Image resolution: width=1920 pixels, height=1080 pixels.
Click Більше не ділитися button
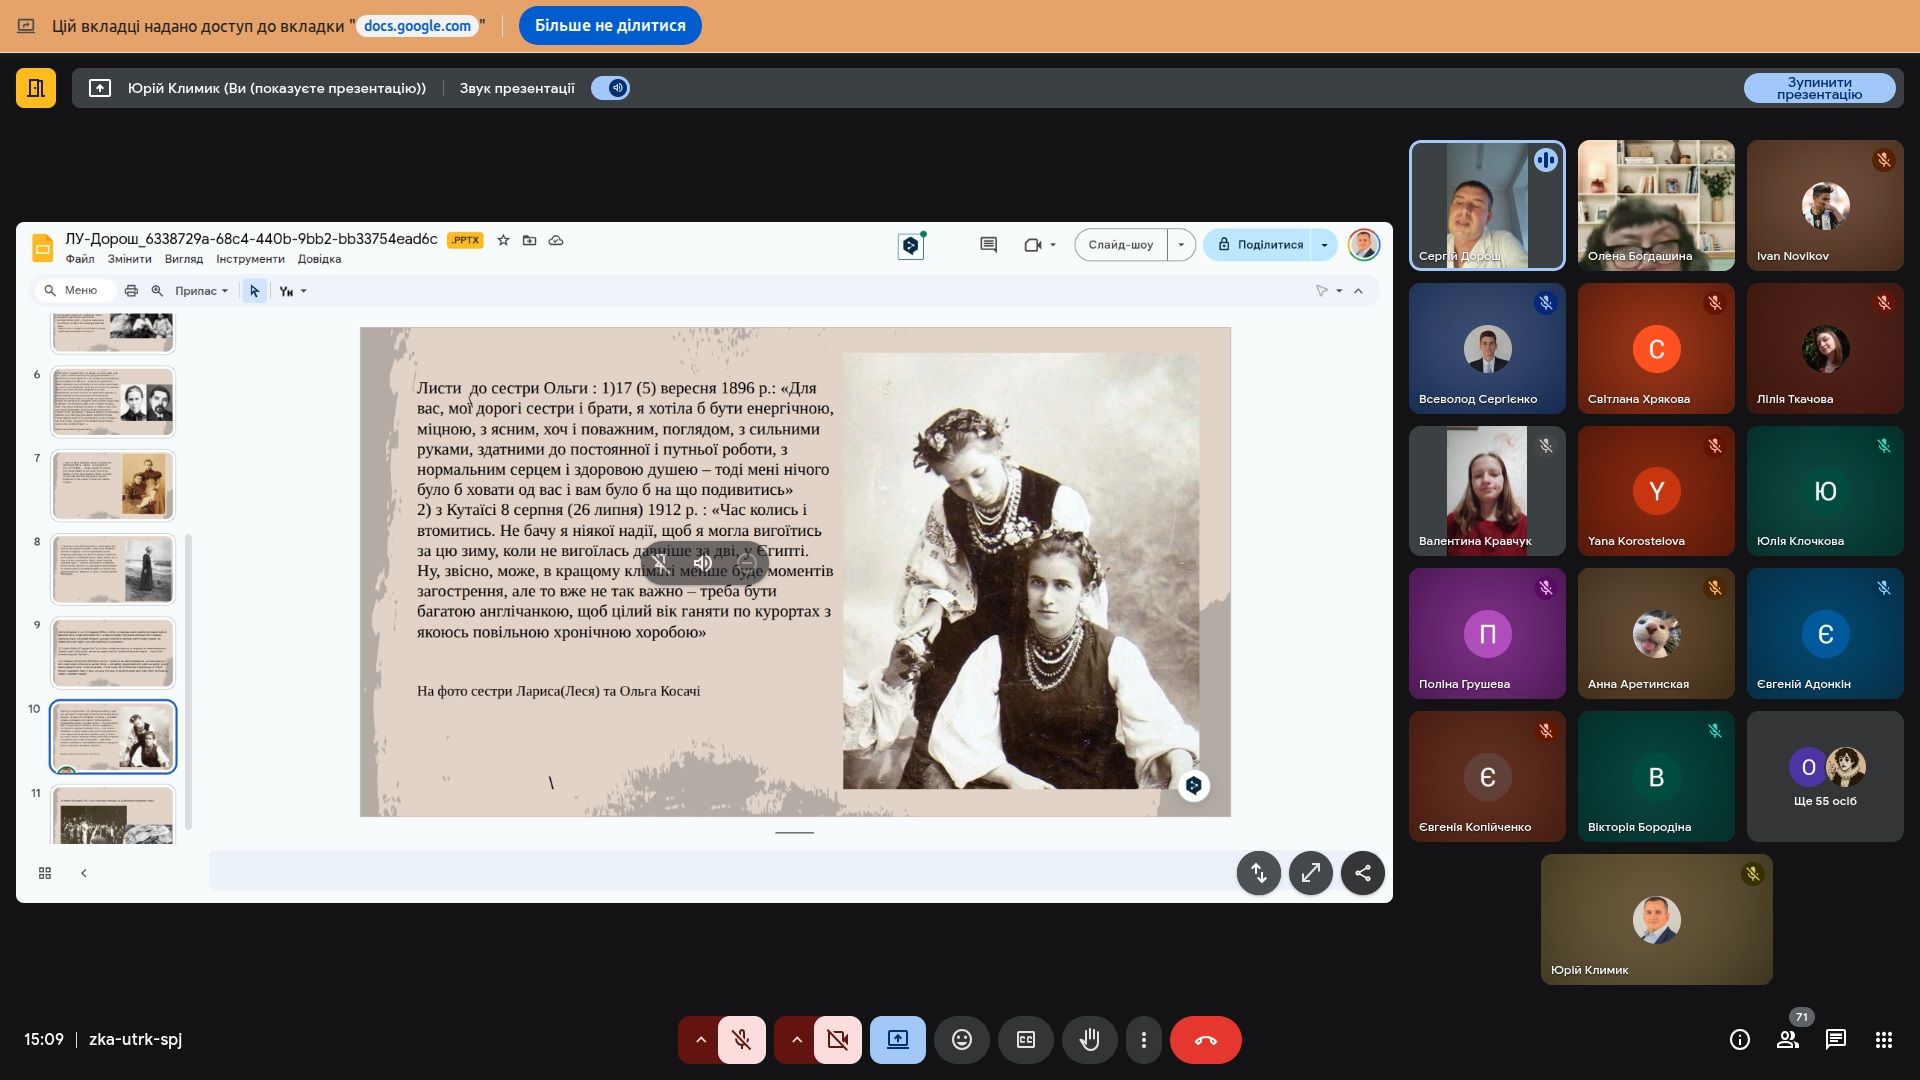(x=610, y=26)
